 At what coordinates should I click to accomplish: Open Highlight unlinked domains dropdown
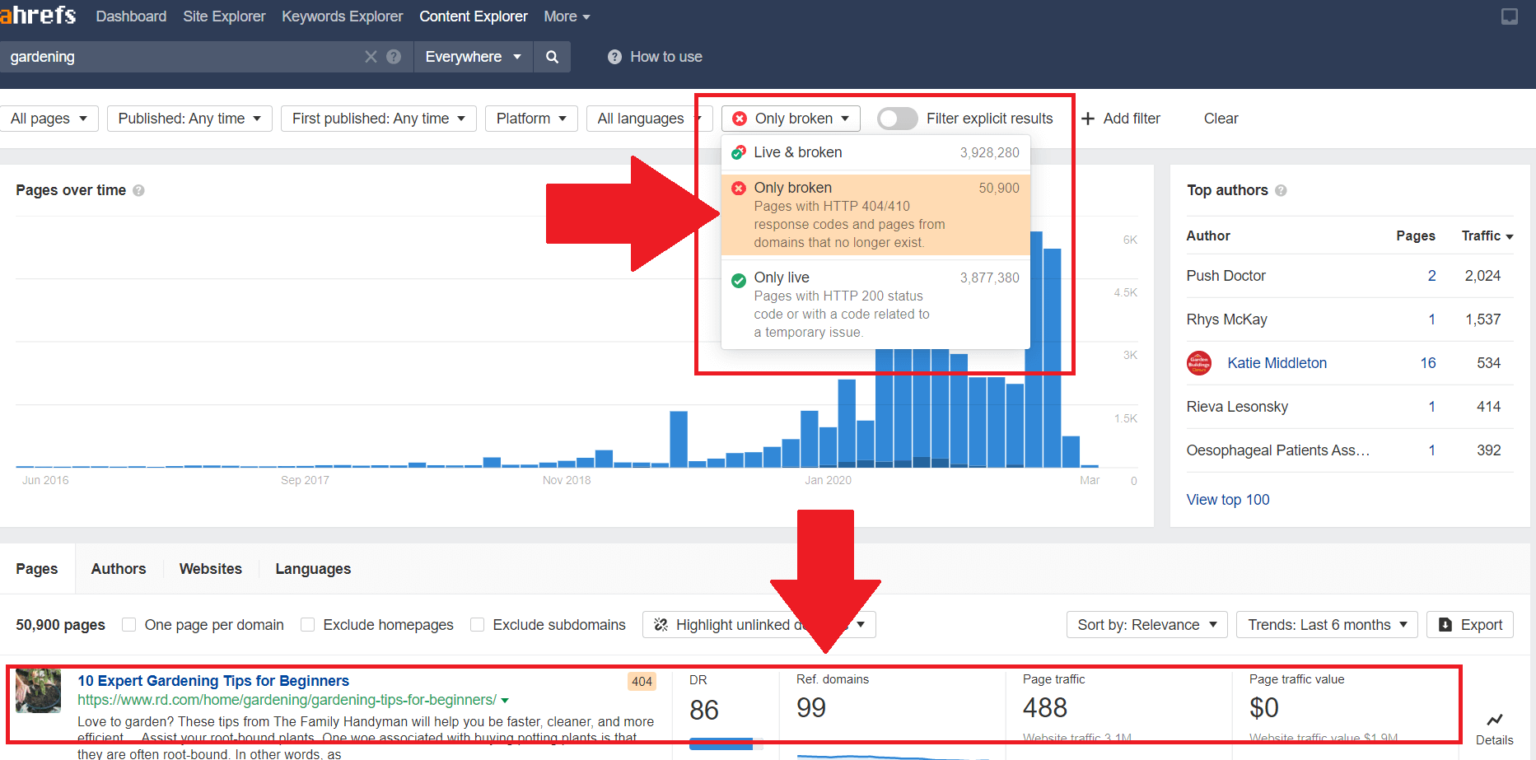[x=760, y=625]
